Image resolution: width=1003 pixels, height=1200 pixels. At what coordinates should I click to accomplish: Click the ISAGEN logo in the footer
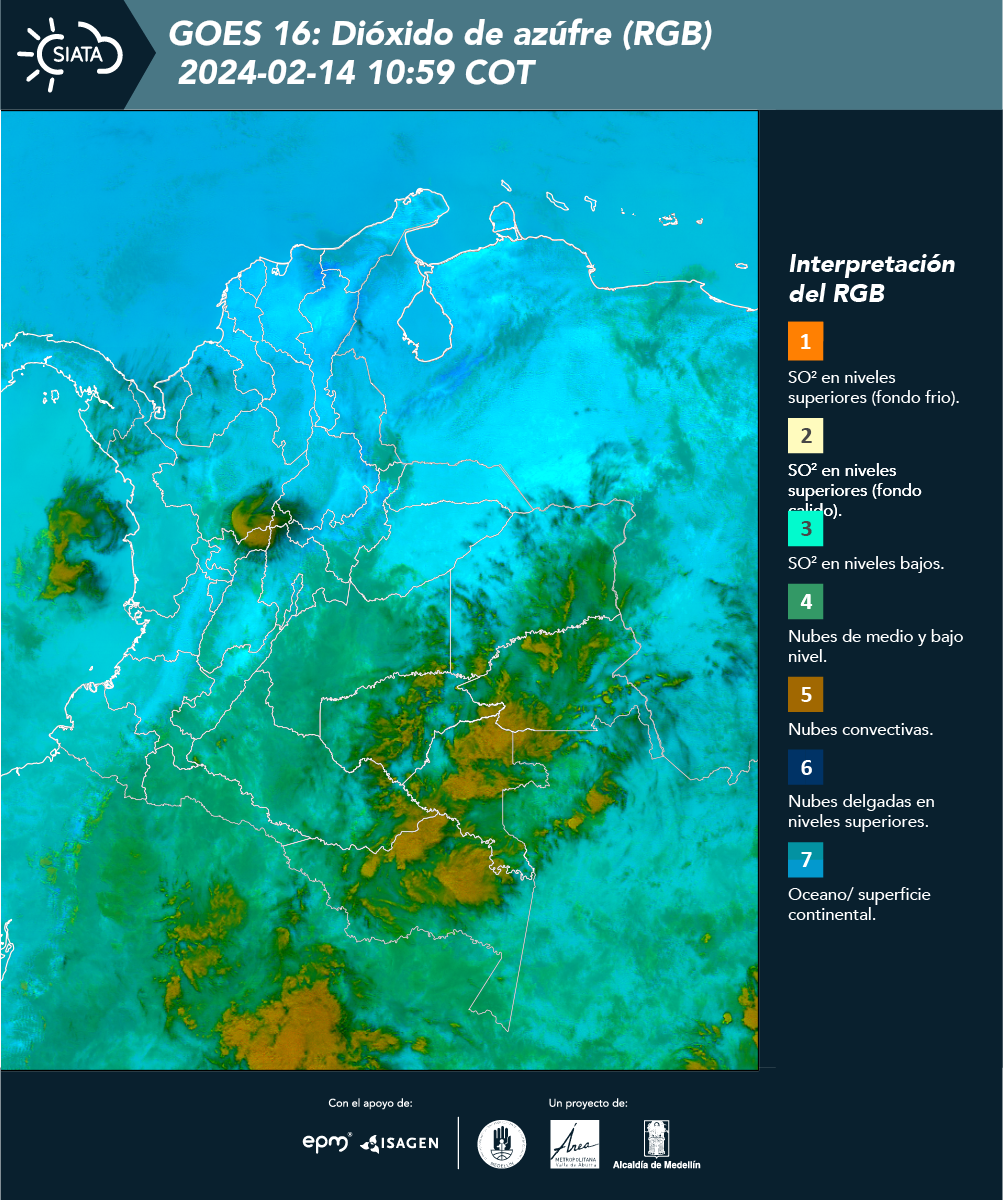[399, 1143]
